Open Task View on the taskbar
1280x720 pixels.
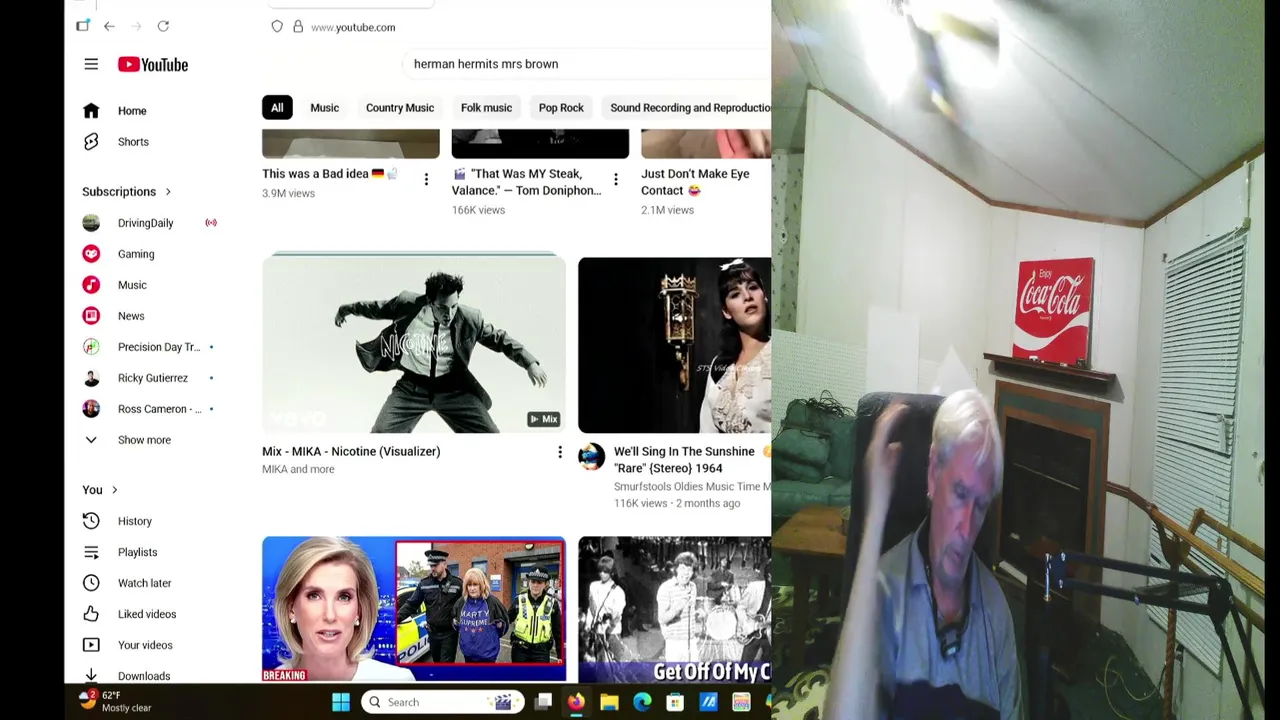(543, 702)
